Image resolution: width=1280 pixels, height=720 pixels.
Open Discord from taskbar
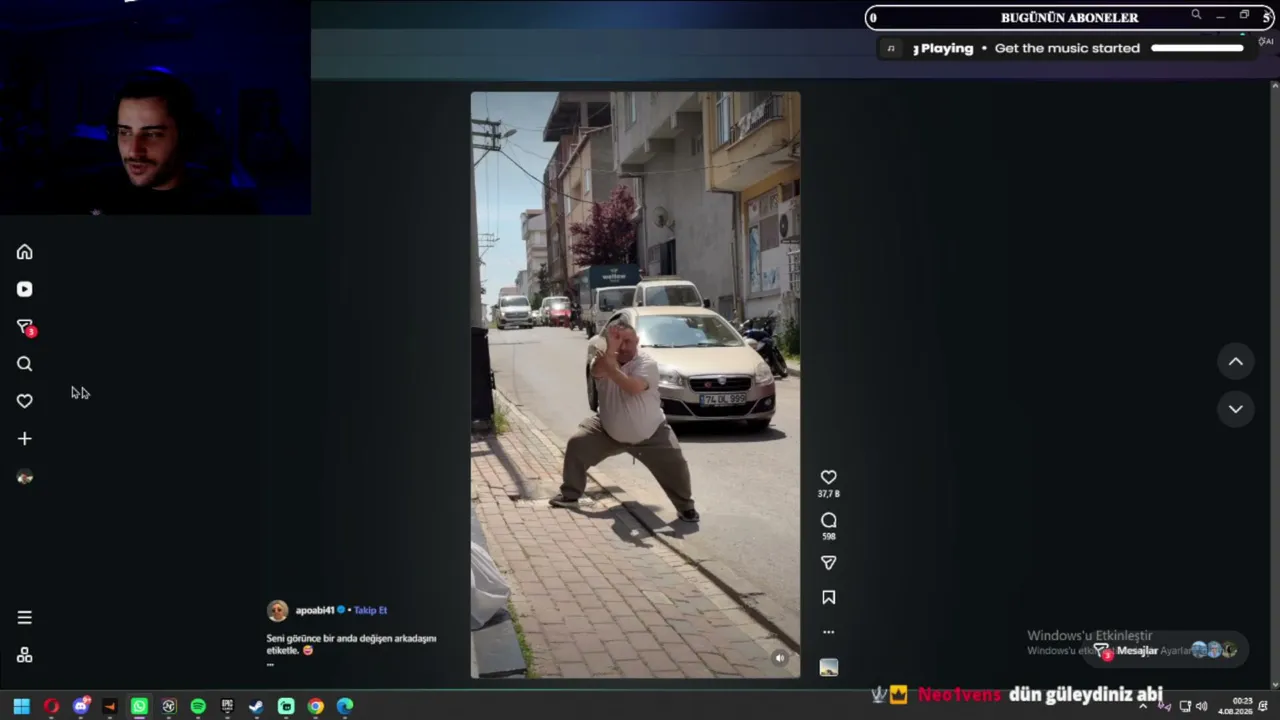pyautogui.click(x=81, y=706)
